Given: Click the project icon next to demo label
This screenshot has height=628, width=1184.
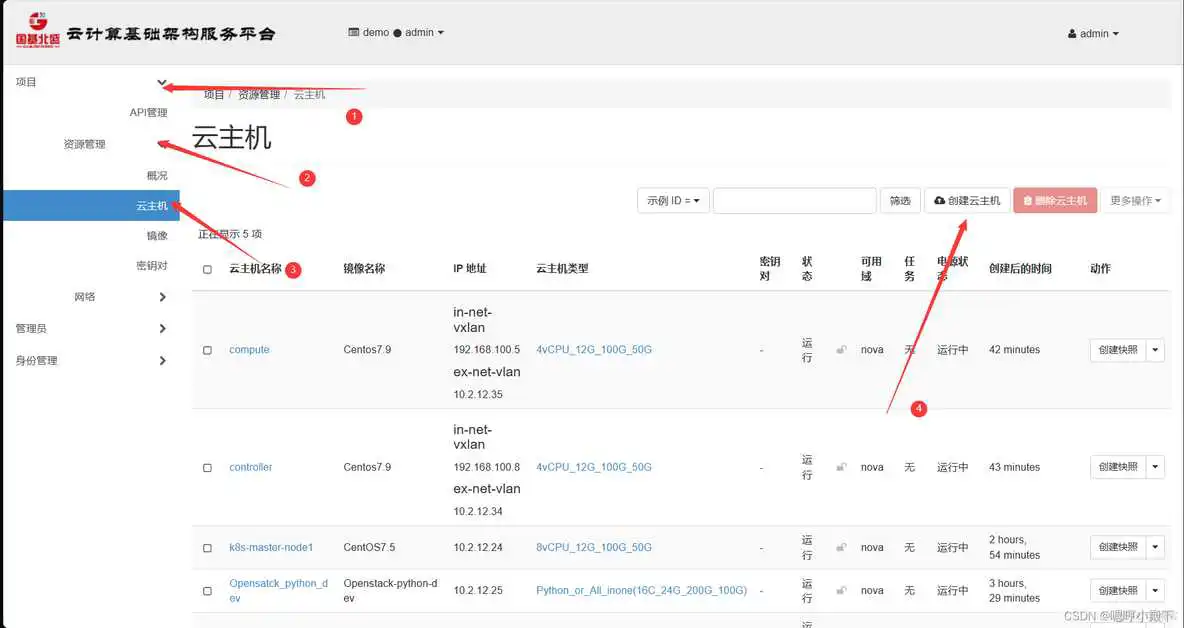Looking at the screenshot, I should tap(352, 31).
